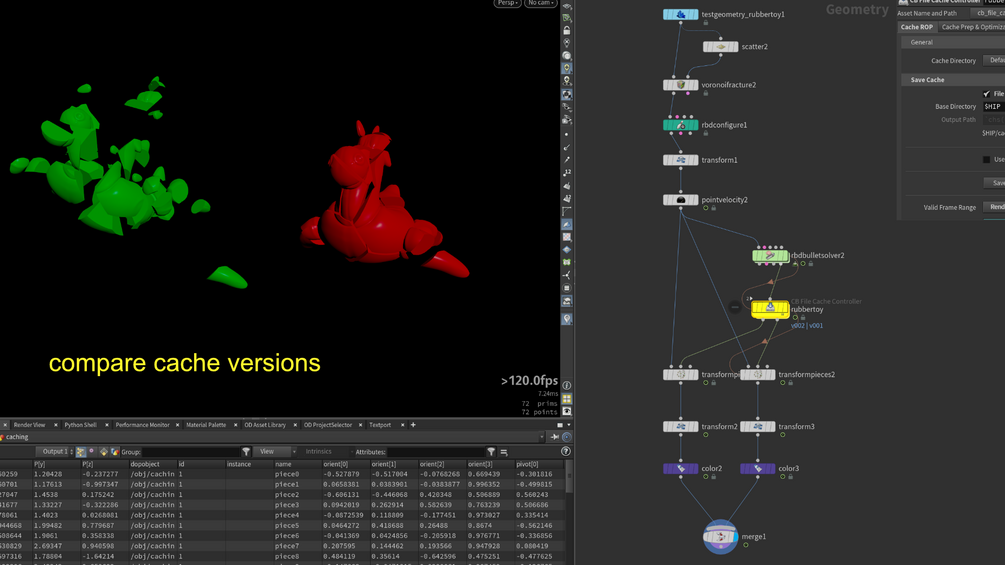The image size is (1005, 565).
Task: Click the pin icon in caching path bar
Action: pos(555,437)
